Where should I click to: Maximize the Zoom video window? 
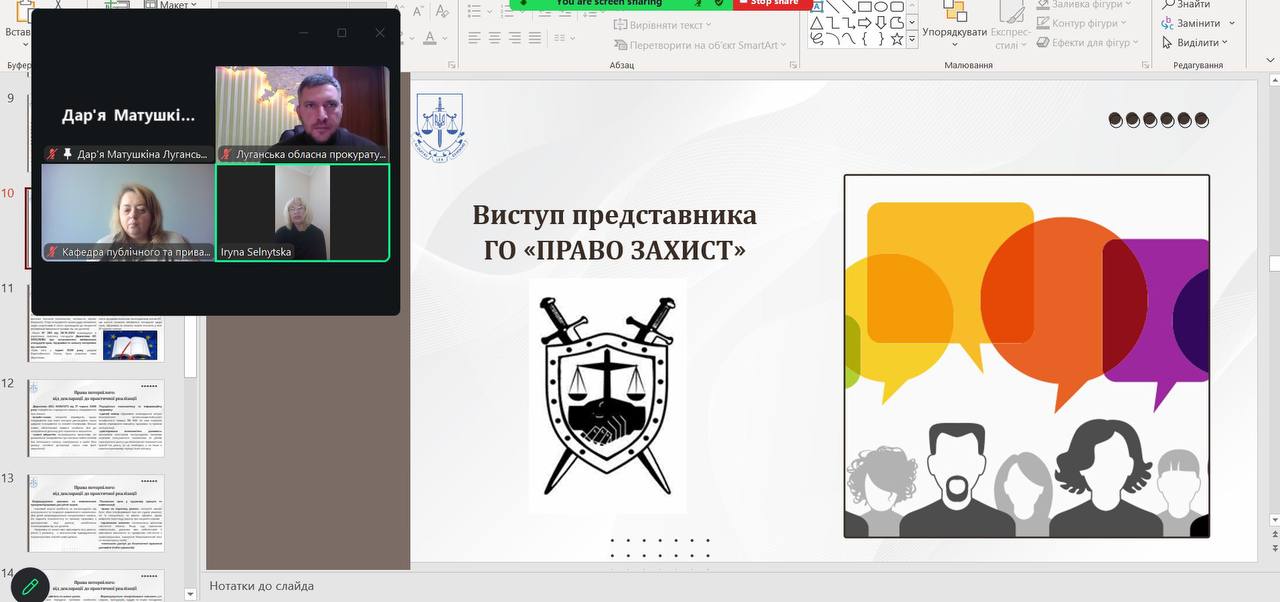pos(341,33)
